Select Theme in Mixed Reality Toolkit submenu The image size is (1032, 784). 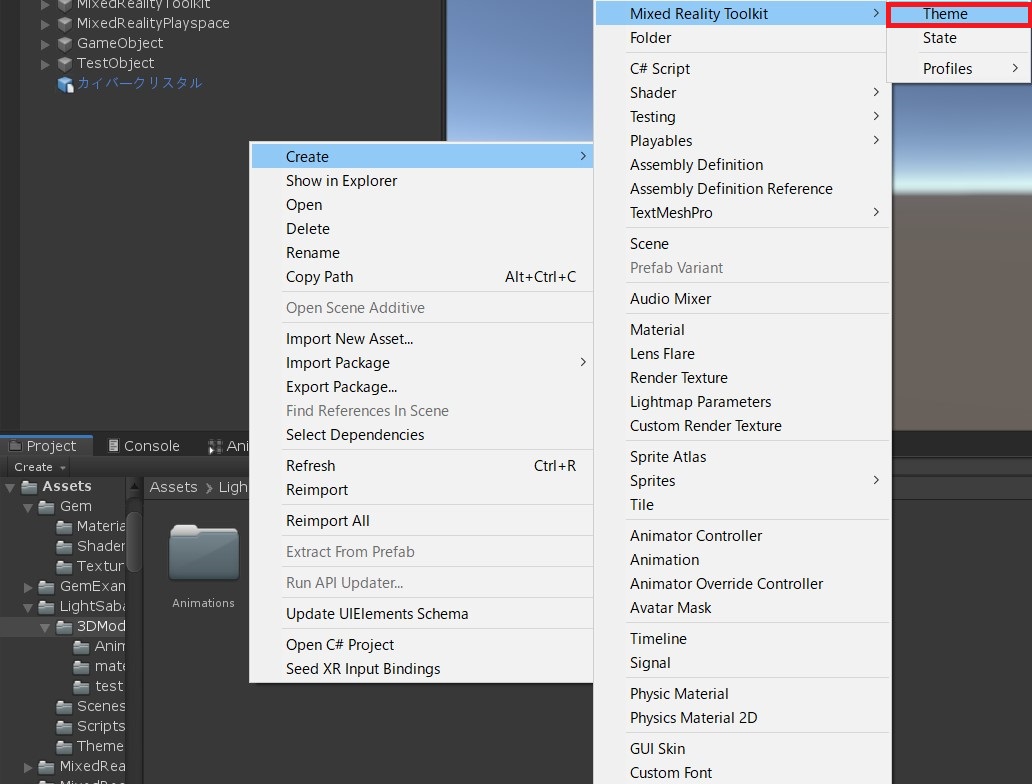pyautogui.click(x=958, y=14)
